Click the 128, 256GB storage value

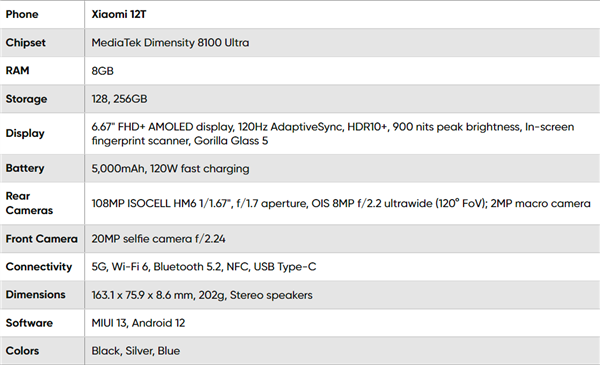pos(119,99)
